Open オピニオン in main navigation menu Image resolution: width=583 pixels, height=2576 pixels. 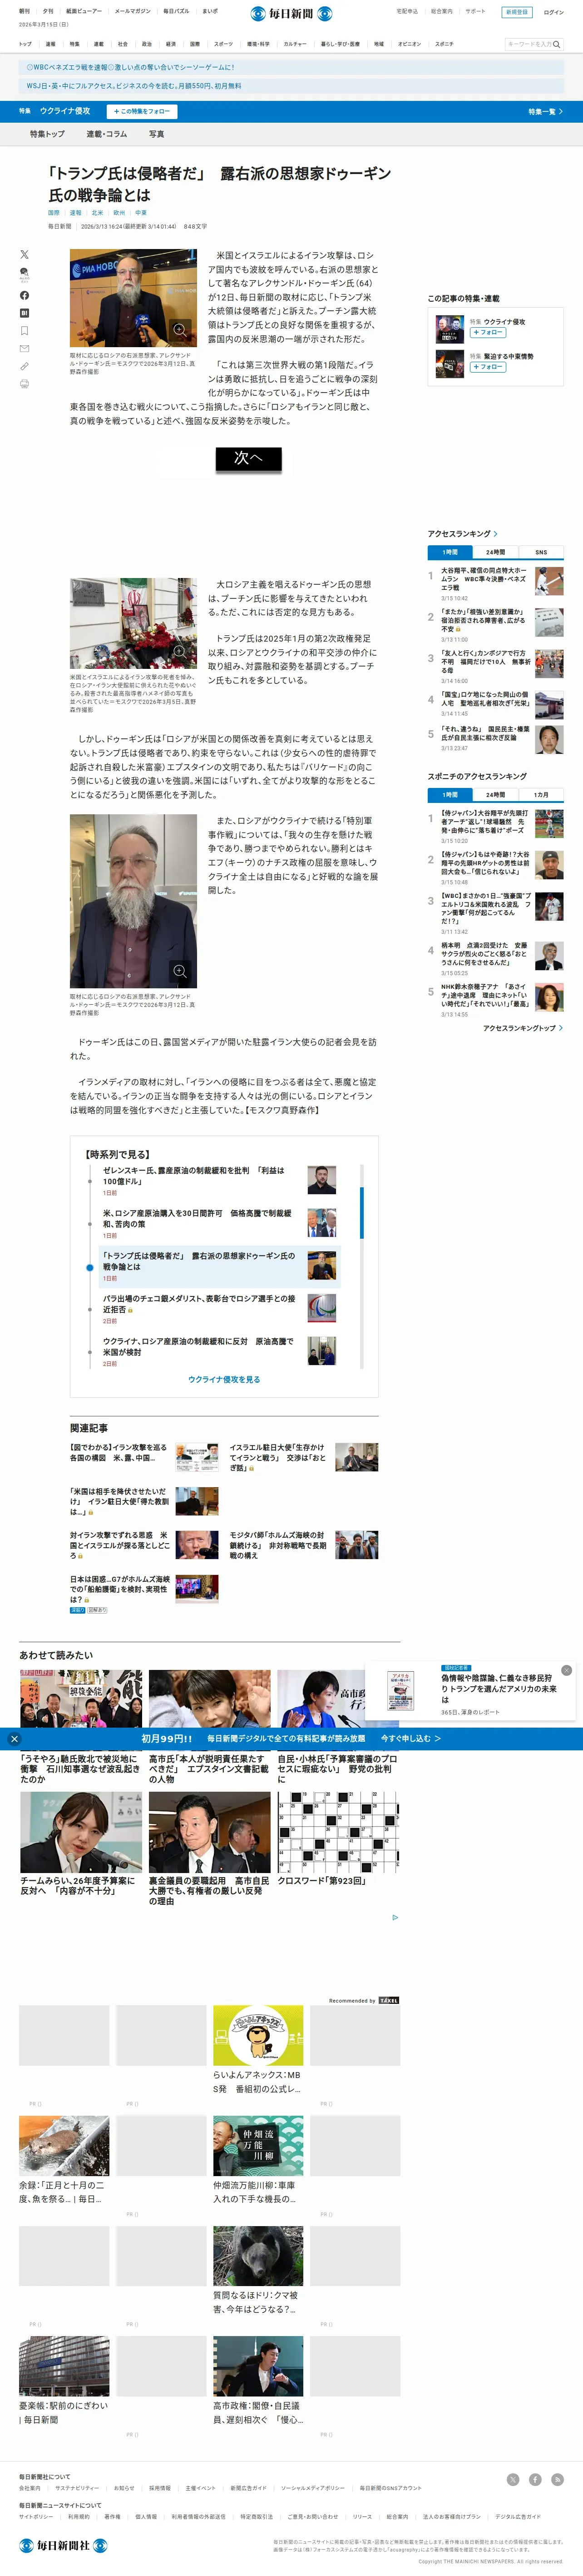[409, 44]
